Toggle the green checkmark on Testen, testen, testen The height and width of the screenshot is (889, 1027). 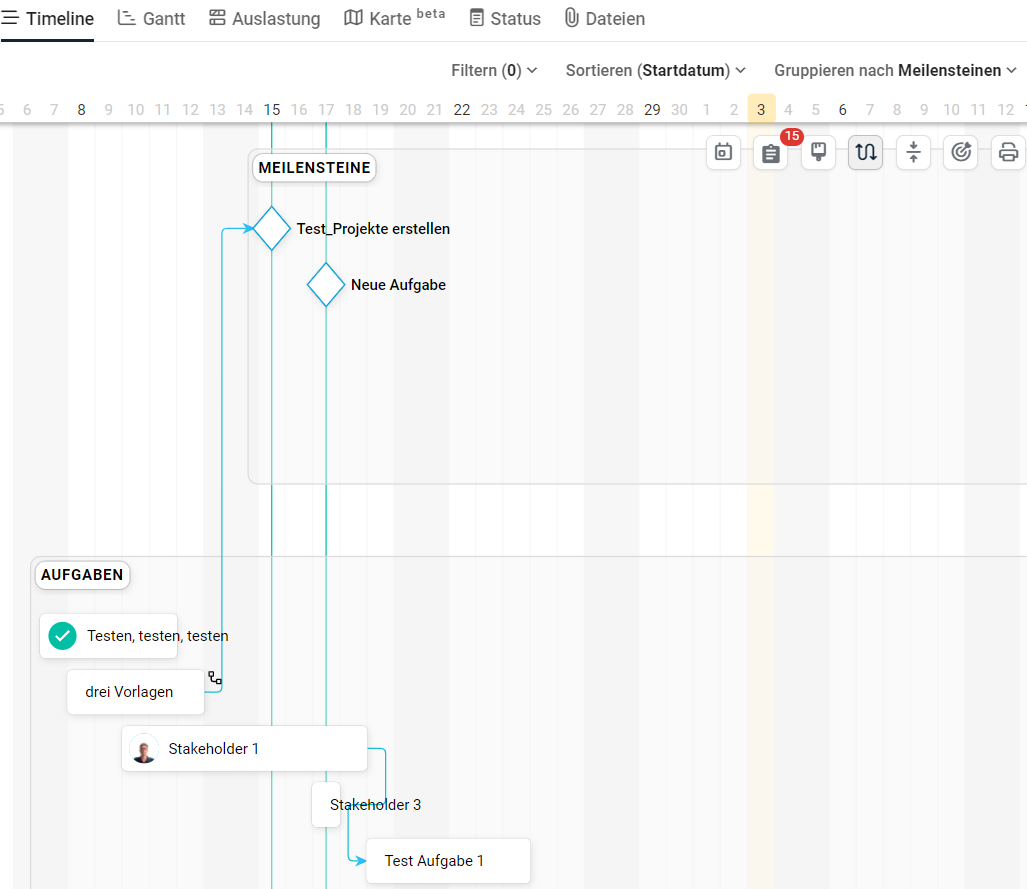(62, 635)
